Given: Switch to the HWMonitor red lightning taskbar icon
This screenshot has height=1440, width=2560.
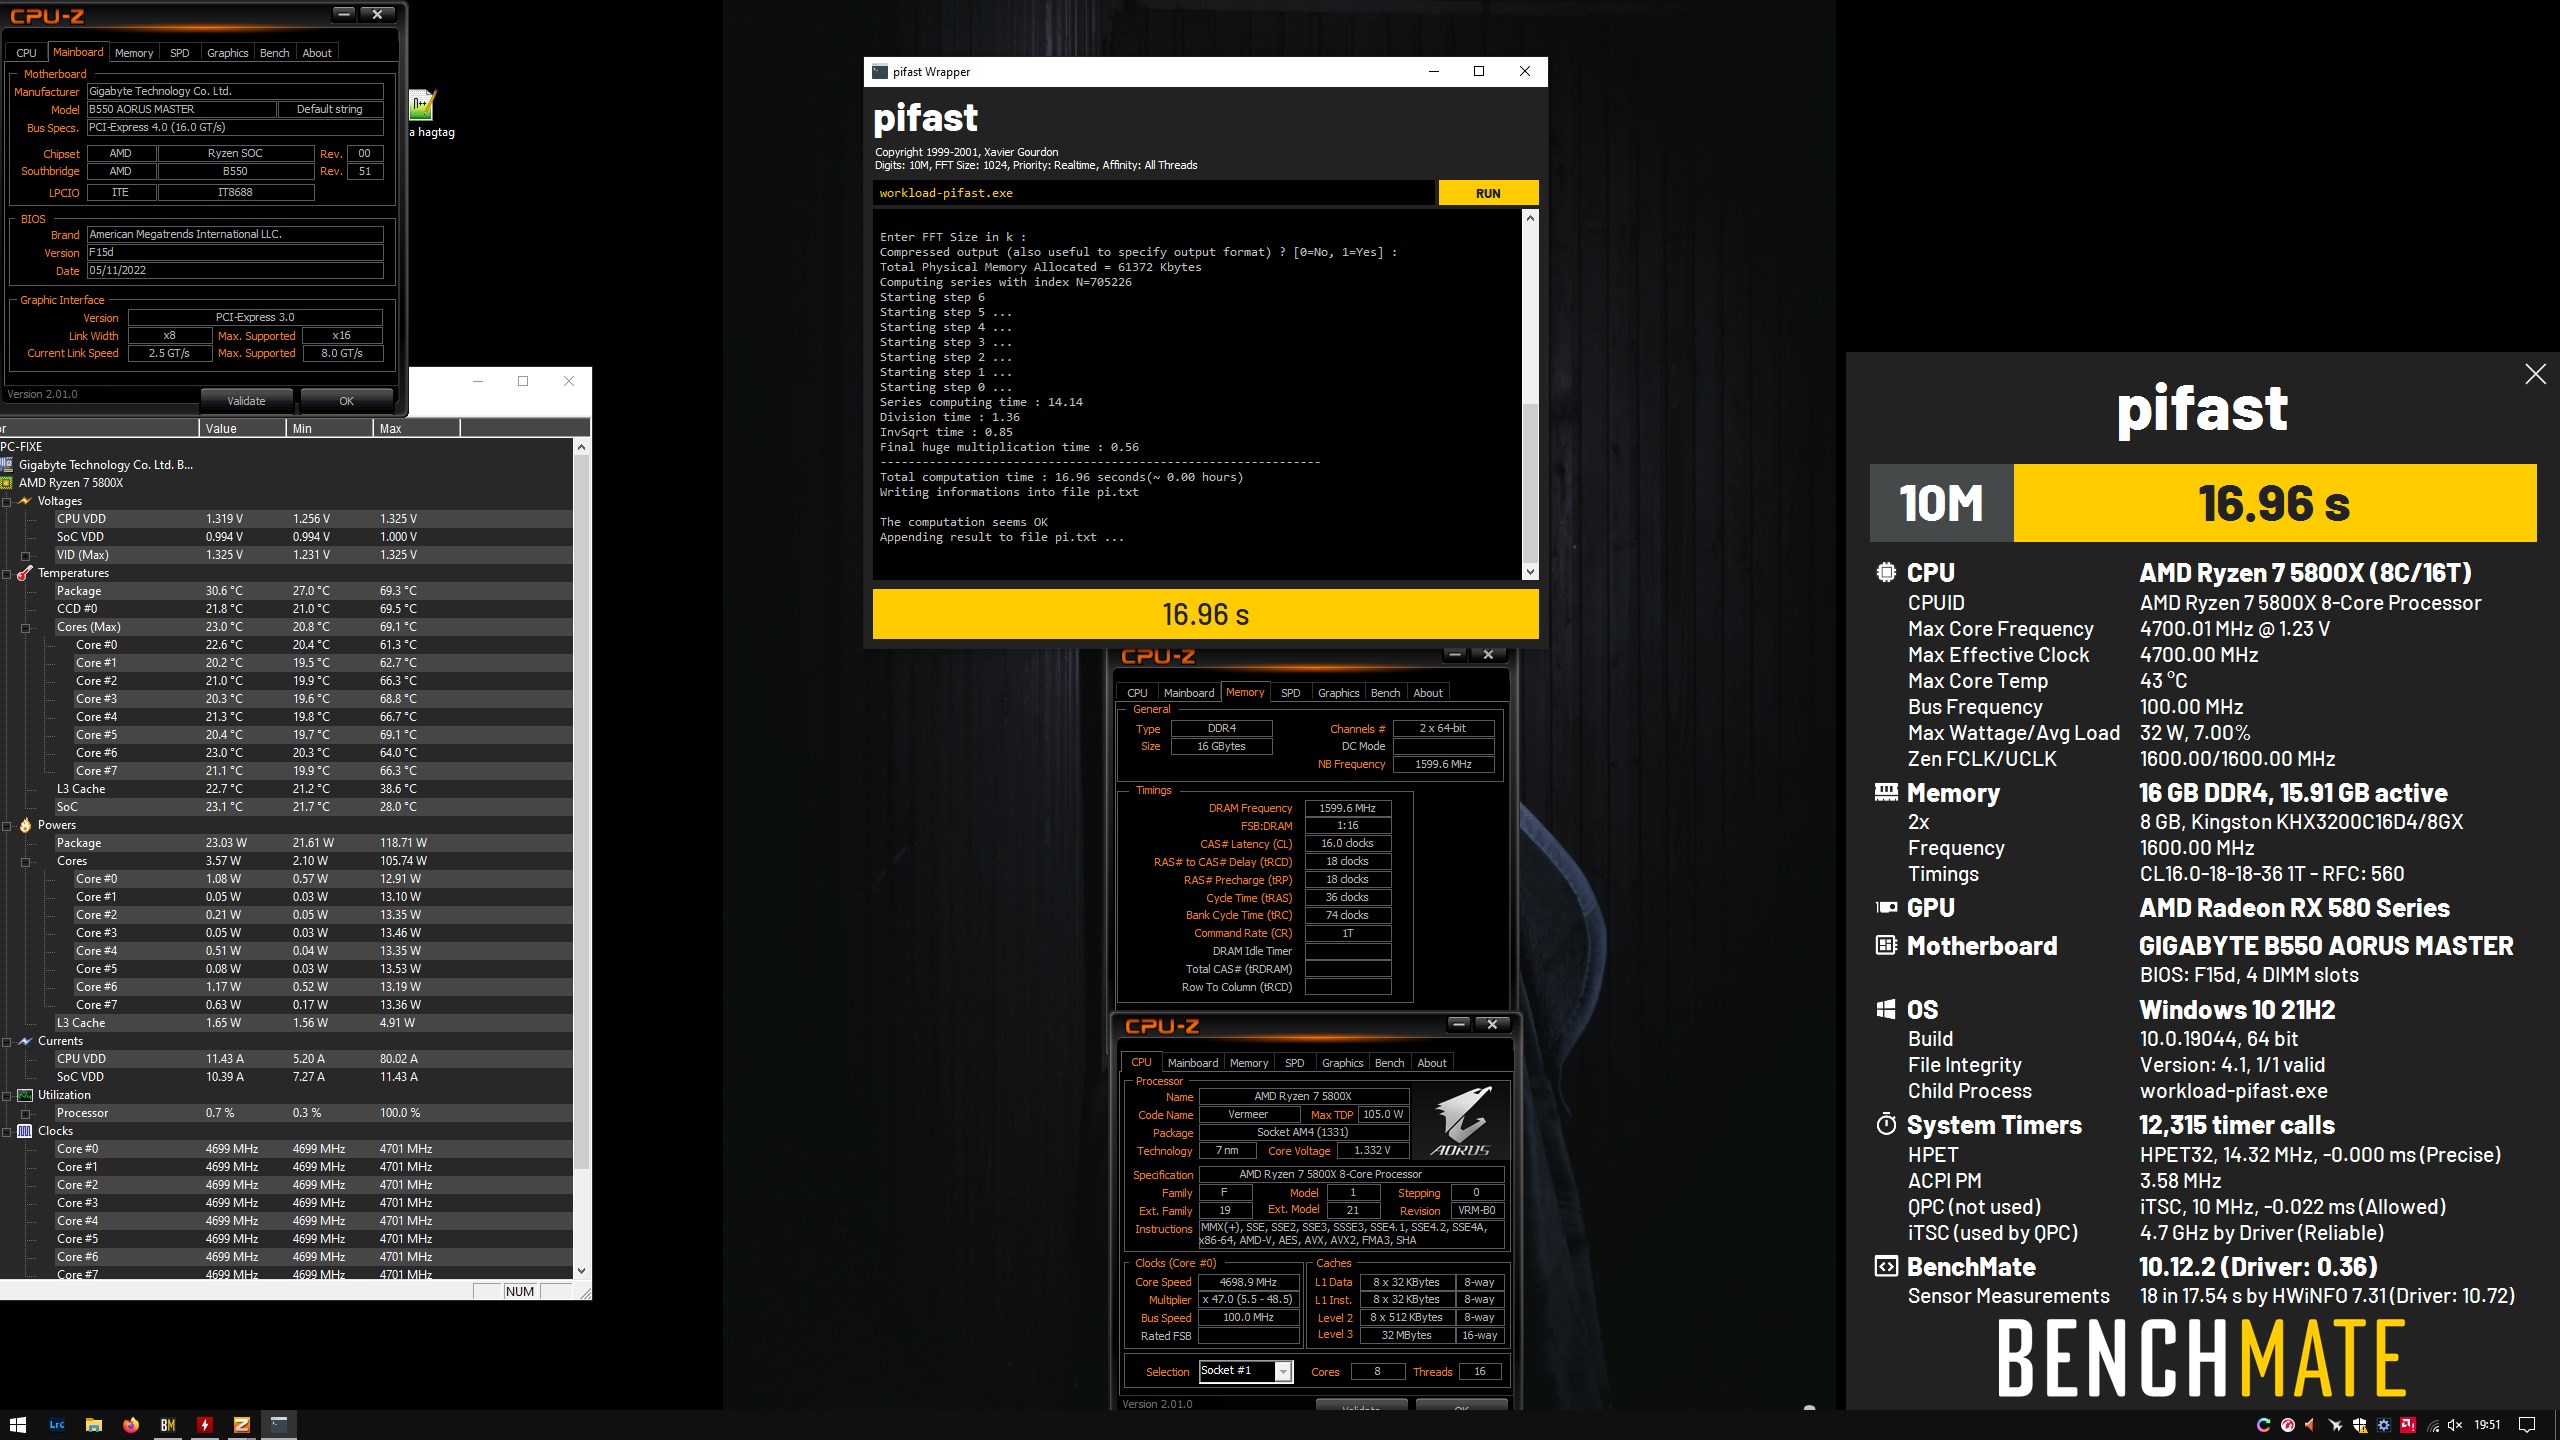Looking at the screenshot, I should tap(205, 1425).
